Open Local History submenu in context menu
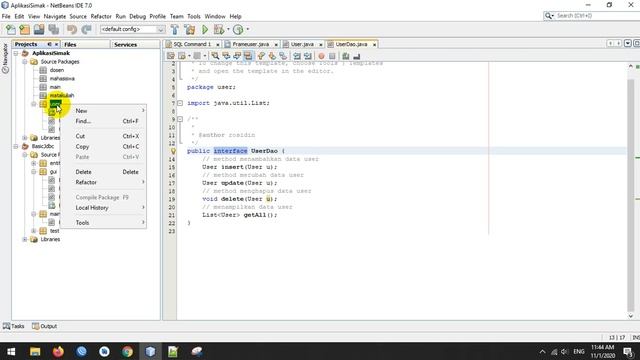640x360 pixels. [x=105, y=208]
